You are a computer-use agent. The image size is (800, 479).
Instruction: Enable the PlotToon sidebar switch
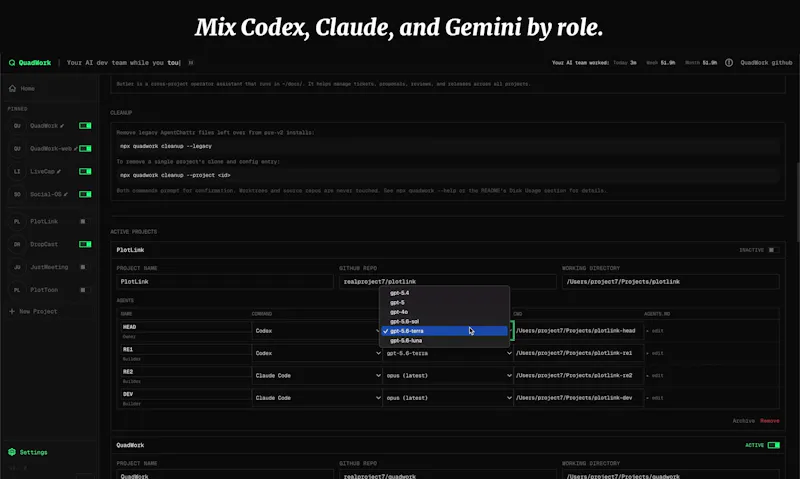(83, 290)
